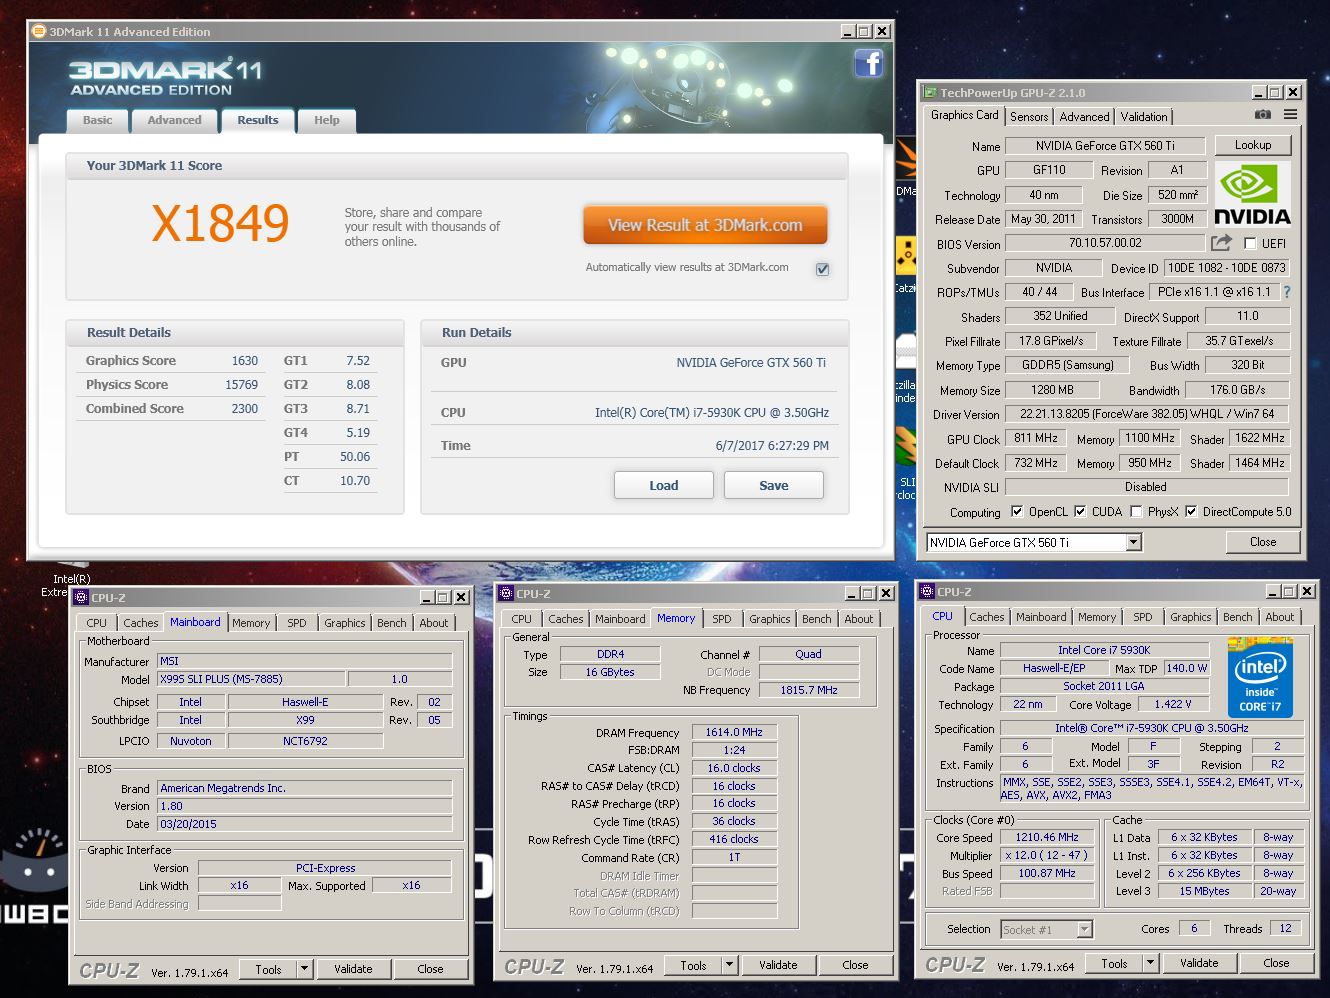This screenshot has height=998, width=1330.
Task: Select the SPD tab in Memory CPU-Z window
Action: point(721,619)
